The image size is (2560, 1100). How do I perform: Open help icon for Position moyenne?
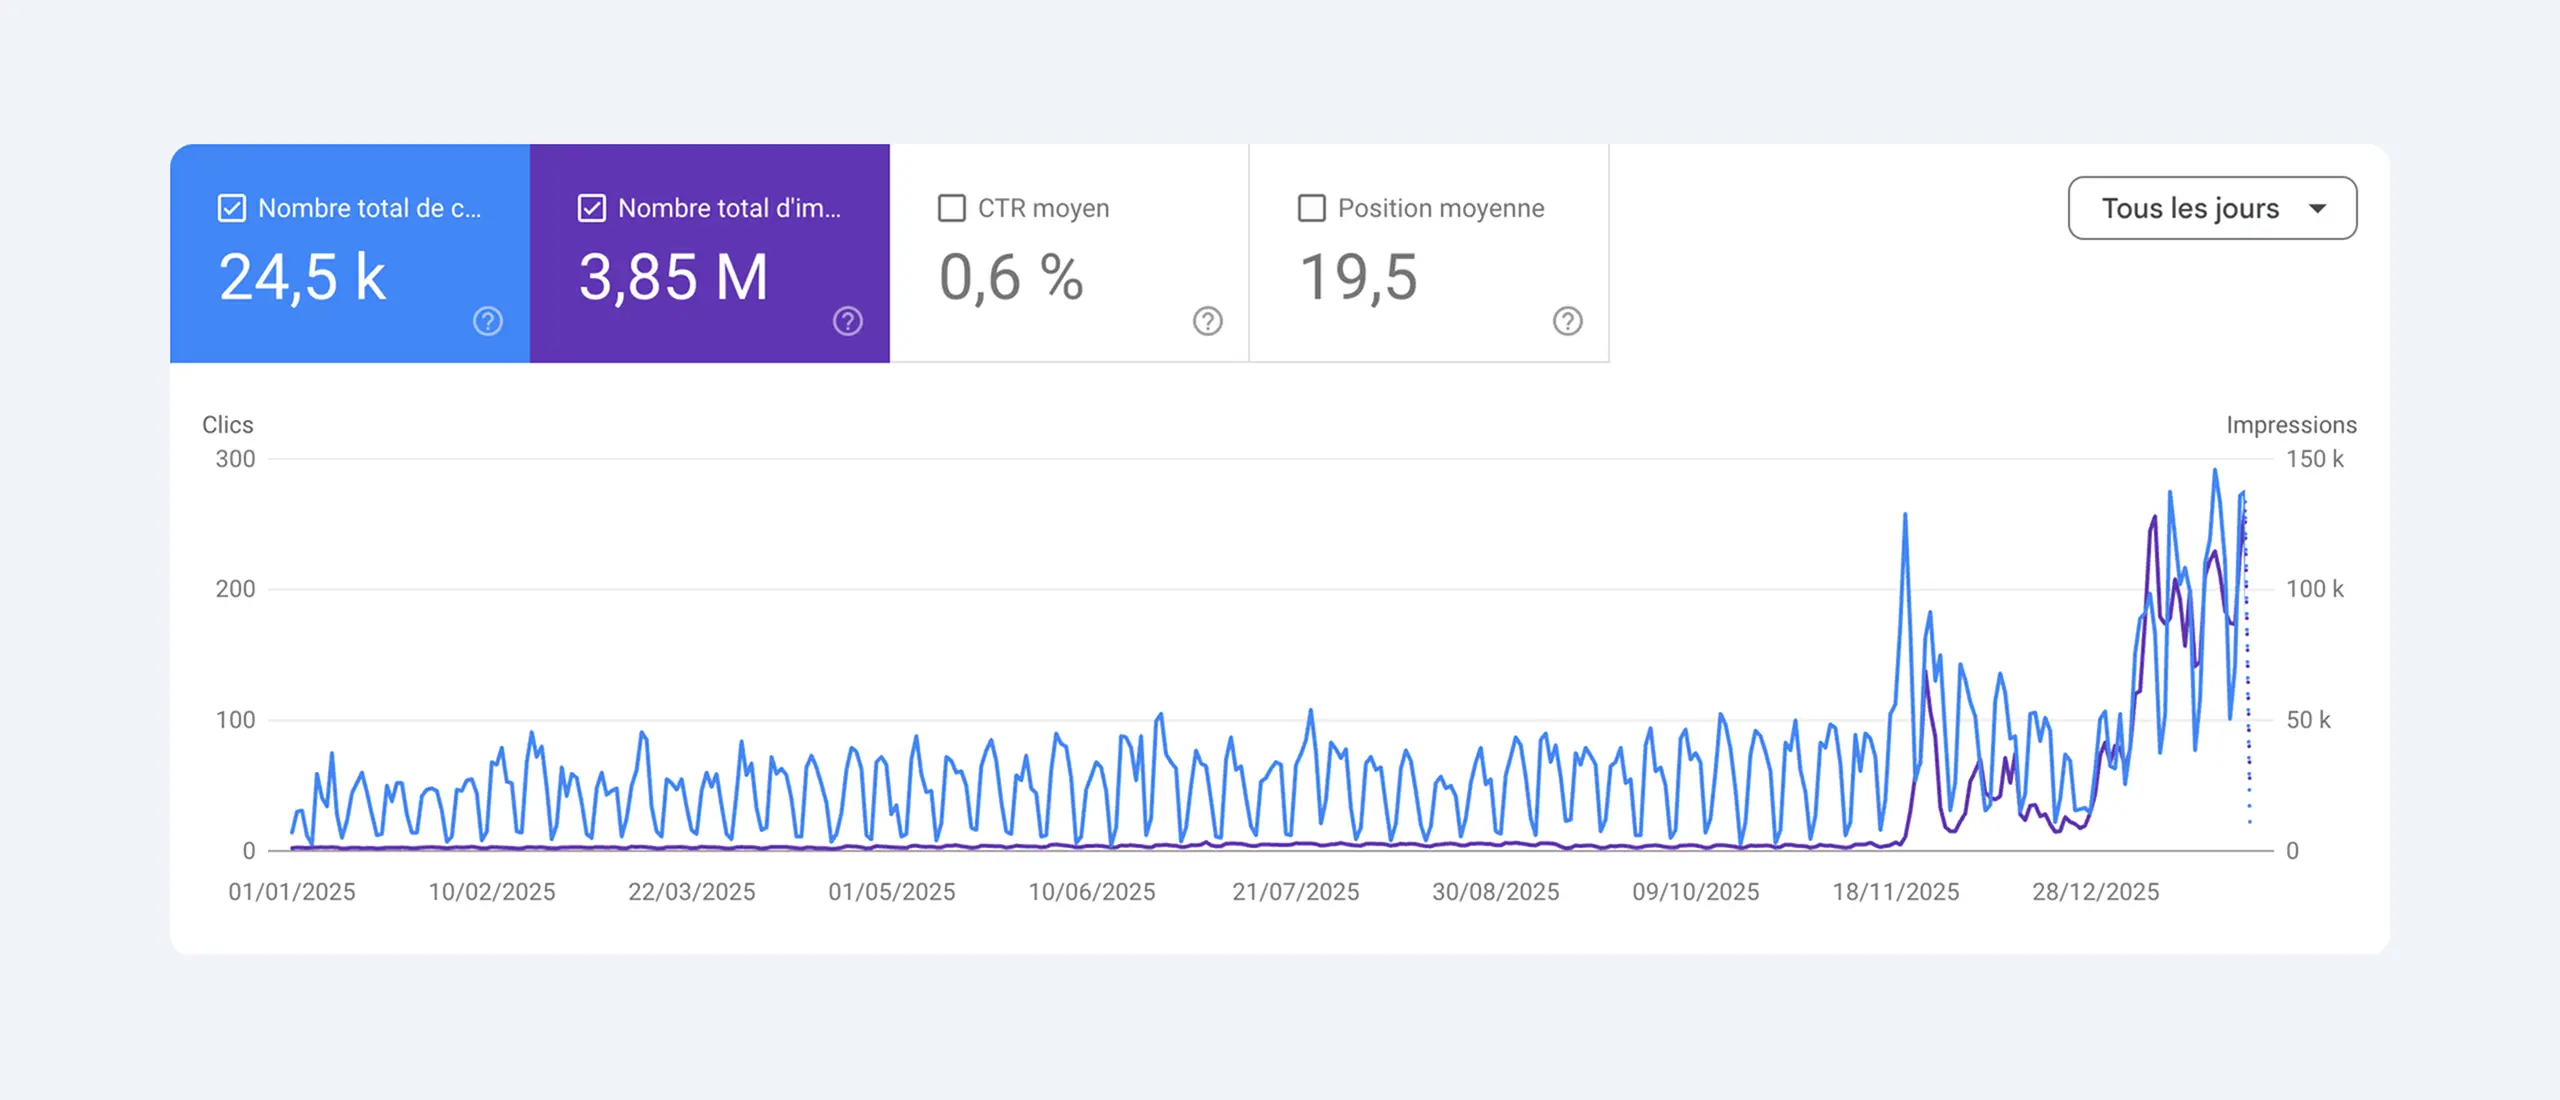click(x=1567, y=321)
